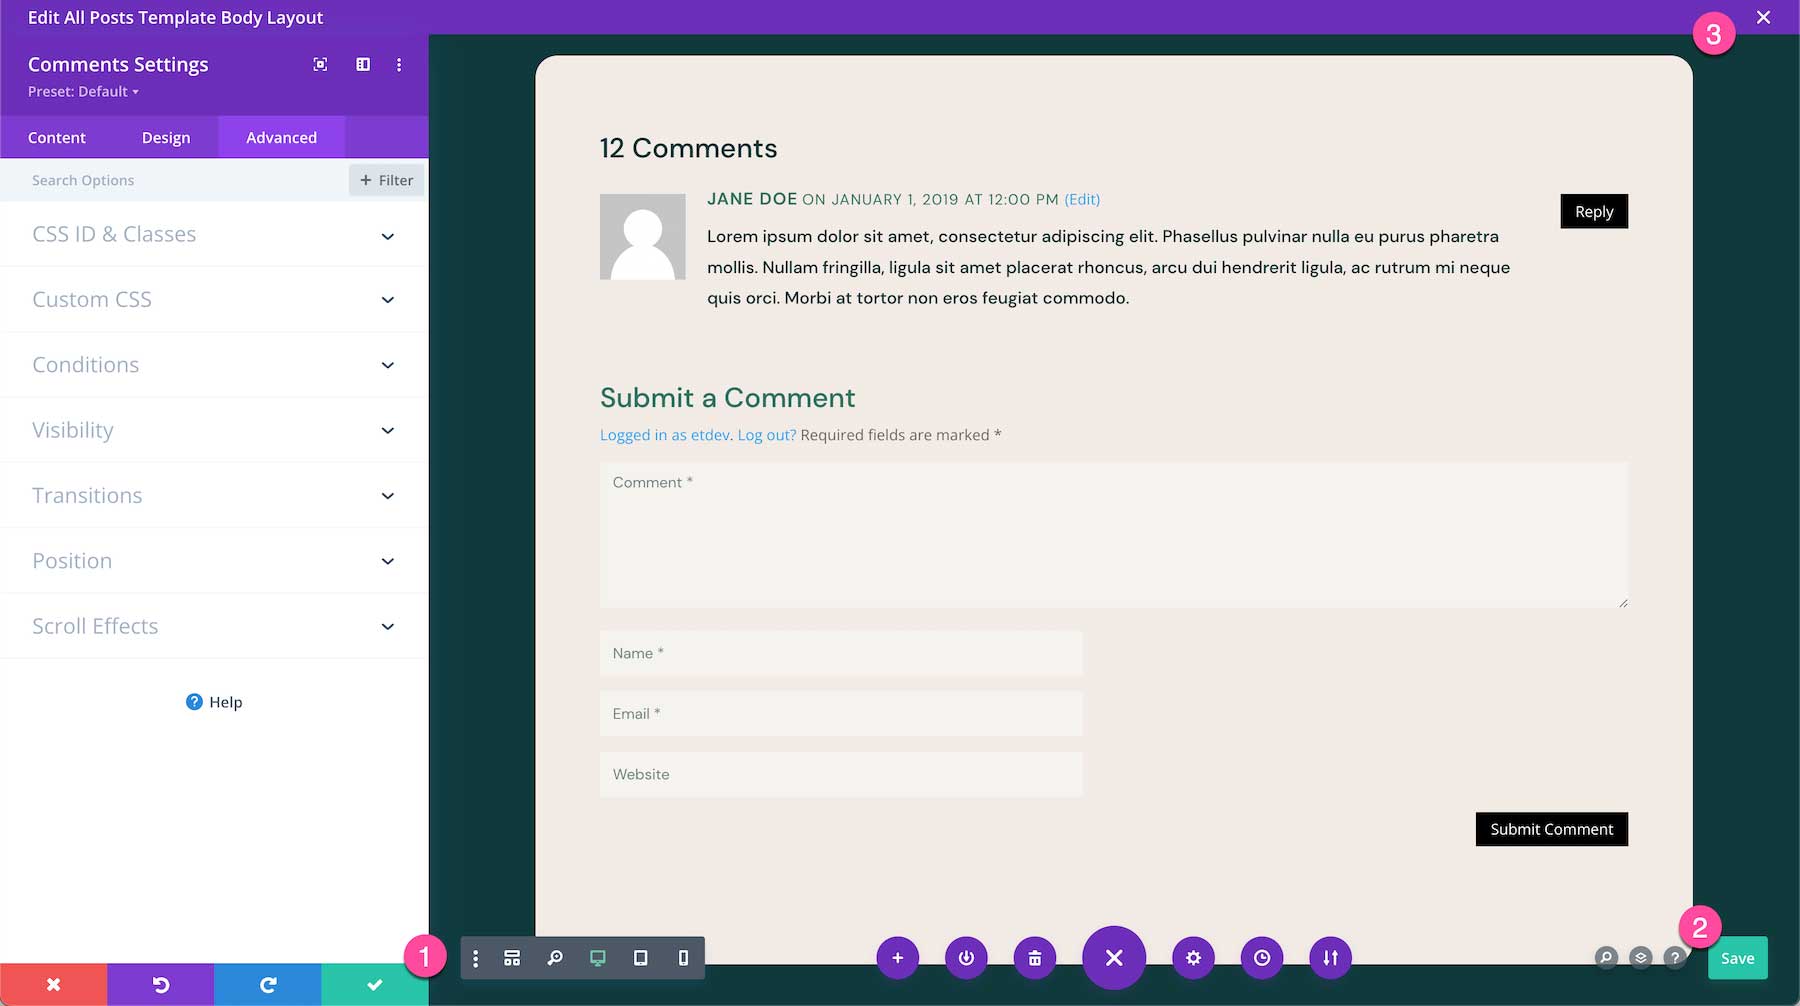The height and width of the screenshot is (1006, 1800).
Task: Click the Submit a Comment heading
Action: 727,398
